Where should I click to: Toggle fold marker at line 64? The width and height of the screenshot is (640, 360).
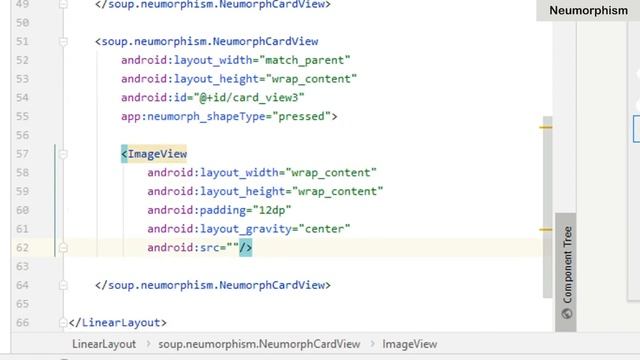coord(63,285)
